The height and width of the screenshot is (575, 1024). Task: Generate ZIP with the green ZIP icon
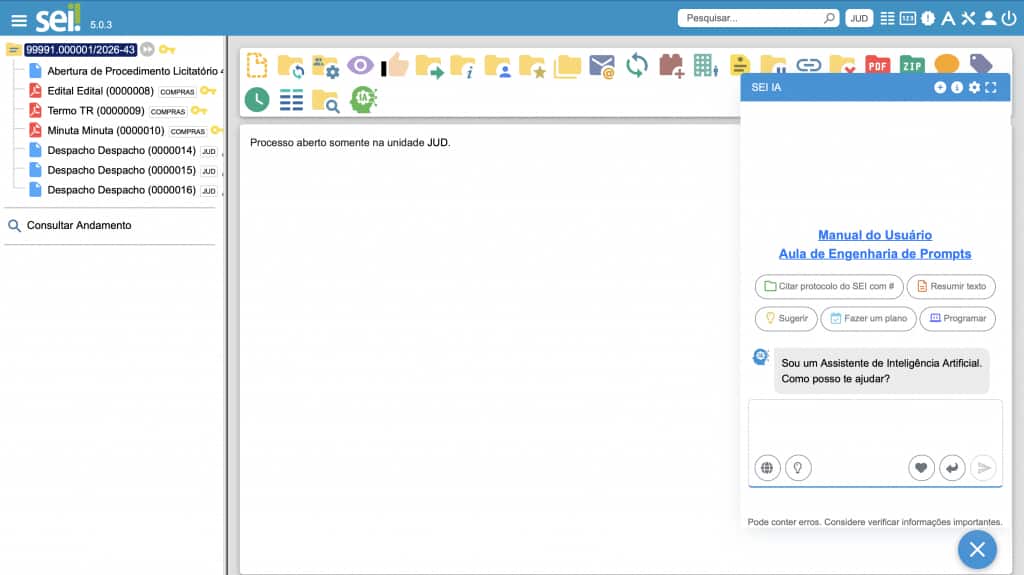point(912,65)
